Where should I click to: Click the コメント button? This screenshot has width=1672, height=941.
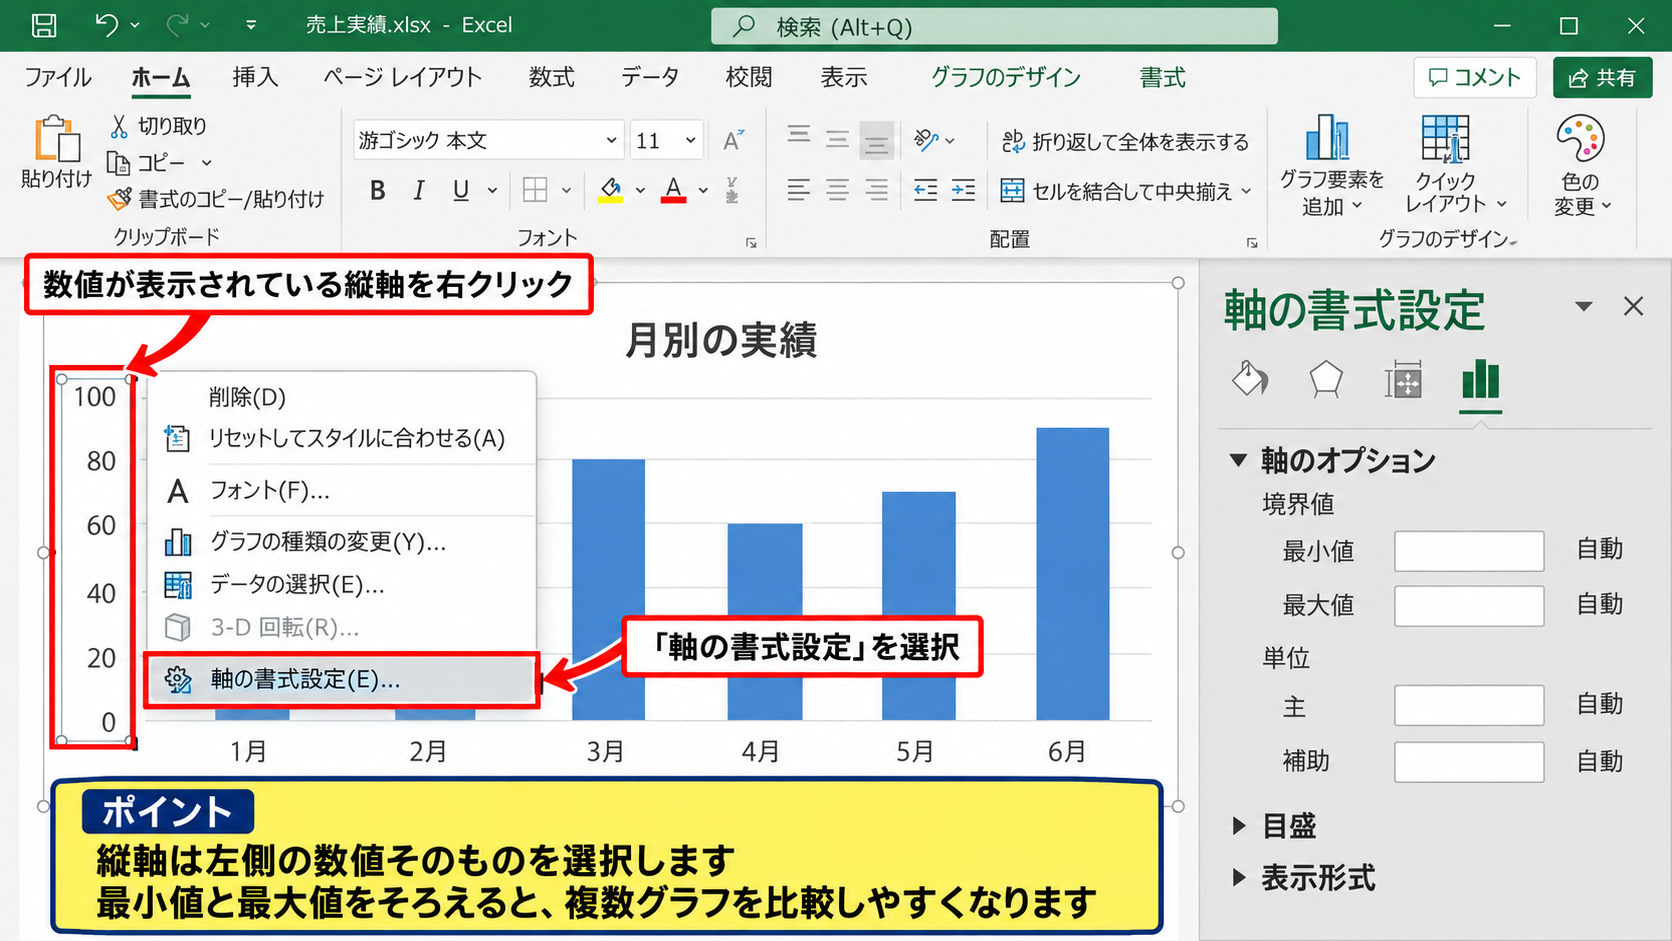pos(1475,77)
